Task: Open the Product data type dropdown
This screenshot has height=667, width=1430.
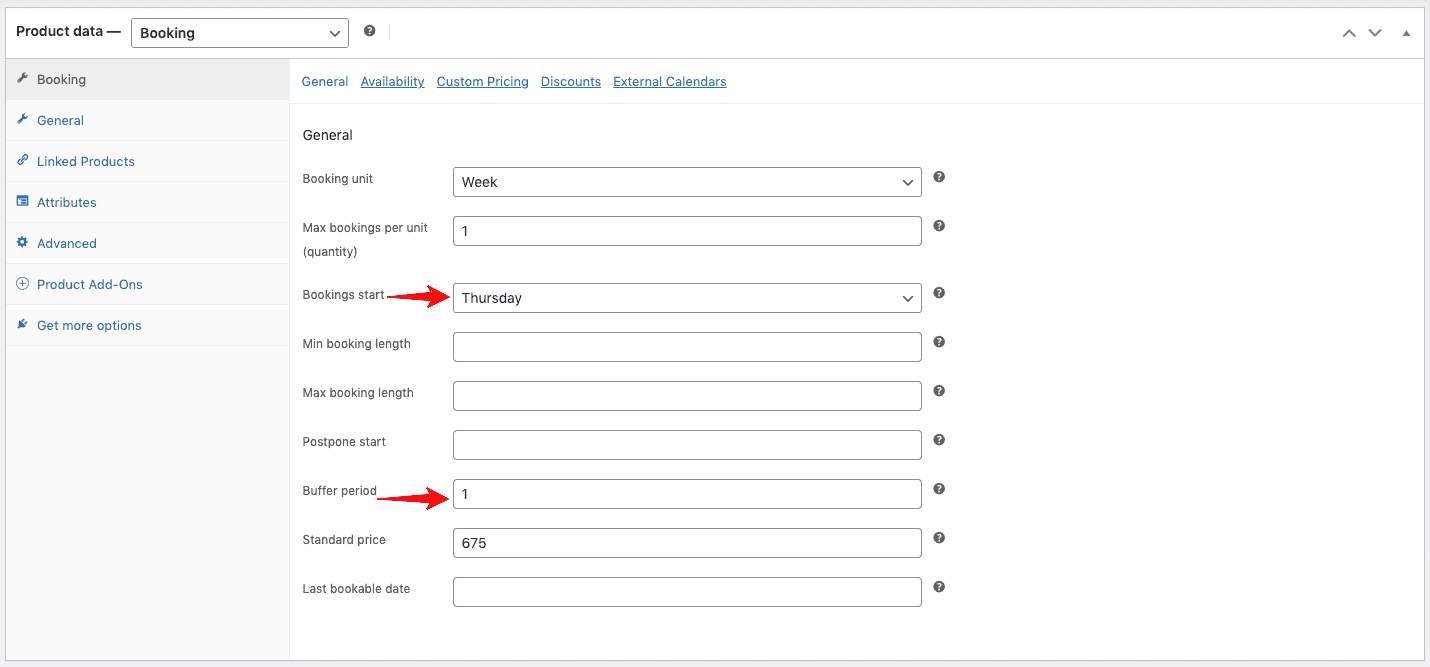Action: (x=240, y=33)
